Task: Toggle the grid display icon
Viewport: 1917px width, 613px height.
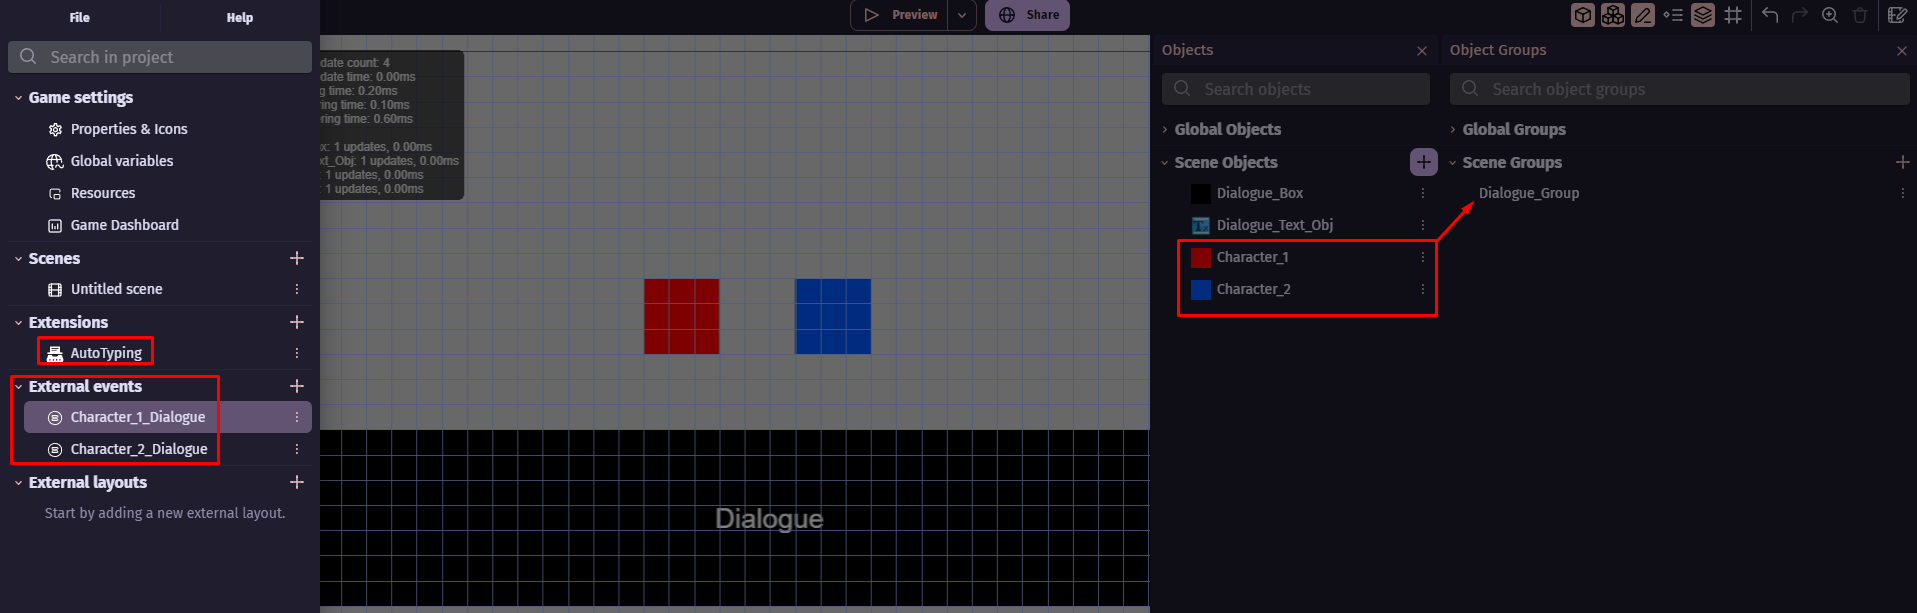Action: pyautogui.click(x=1733, y=15)
